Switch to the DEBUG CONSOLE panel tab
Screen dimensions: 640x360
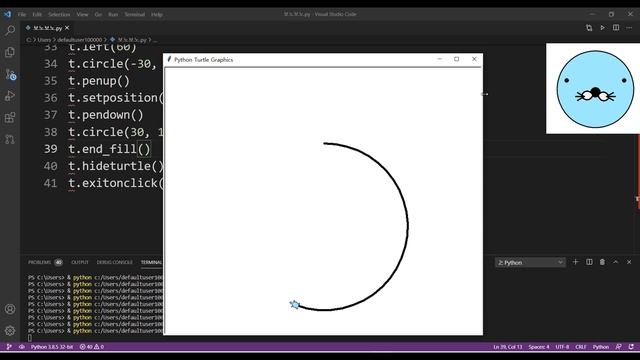pos(115,262)
